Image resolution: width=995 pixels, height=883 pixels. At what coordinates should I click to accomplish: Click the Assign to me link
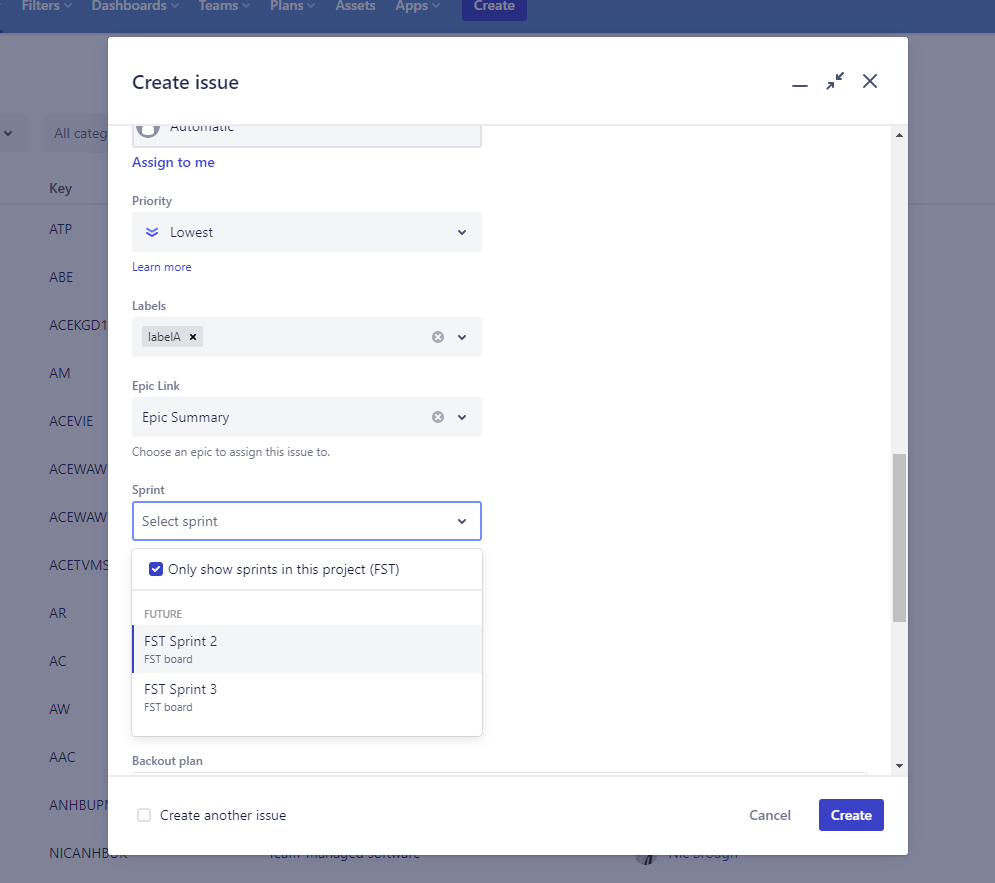click(x=173, y=162)
